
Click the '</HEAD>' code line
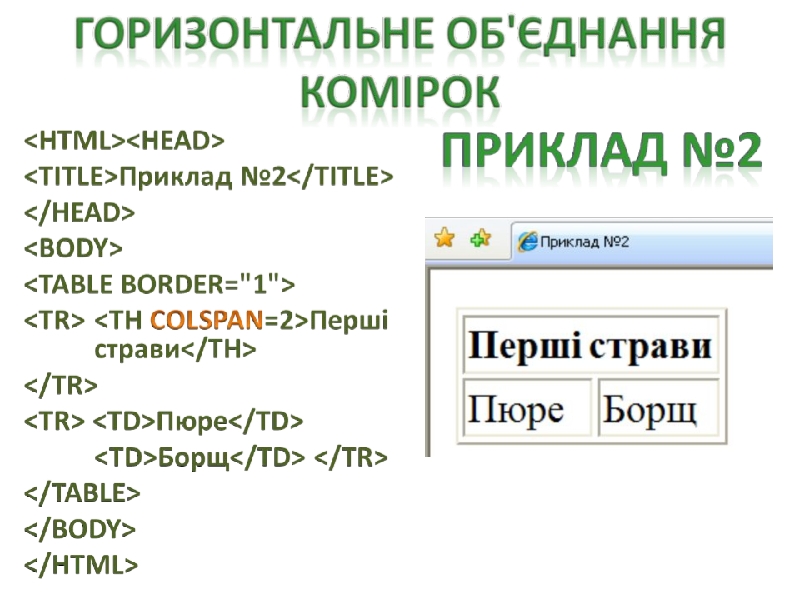(80, 213)
